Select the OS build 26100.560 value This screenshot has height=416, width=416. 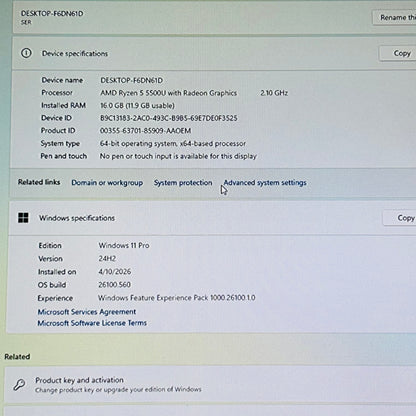pyautogui.click(x=114, y=285)
